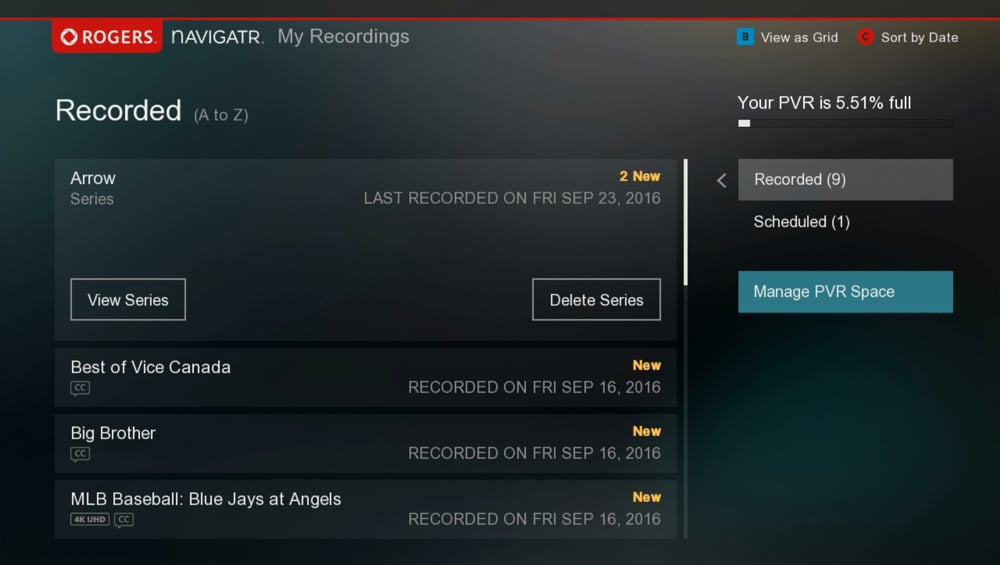
Task: Click the left chevron beside Recorded (9)
Action: [x=721, y=180]
